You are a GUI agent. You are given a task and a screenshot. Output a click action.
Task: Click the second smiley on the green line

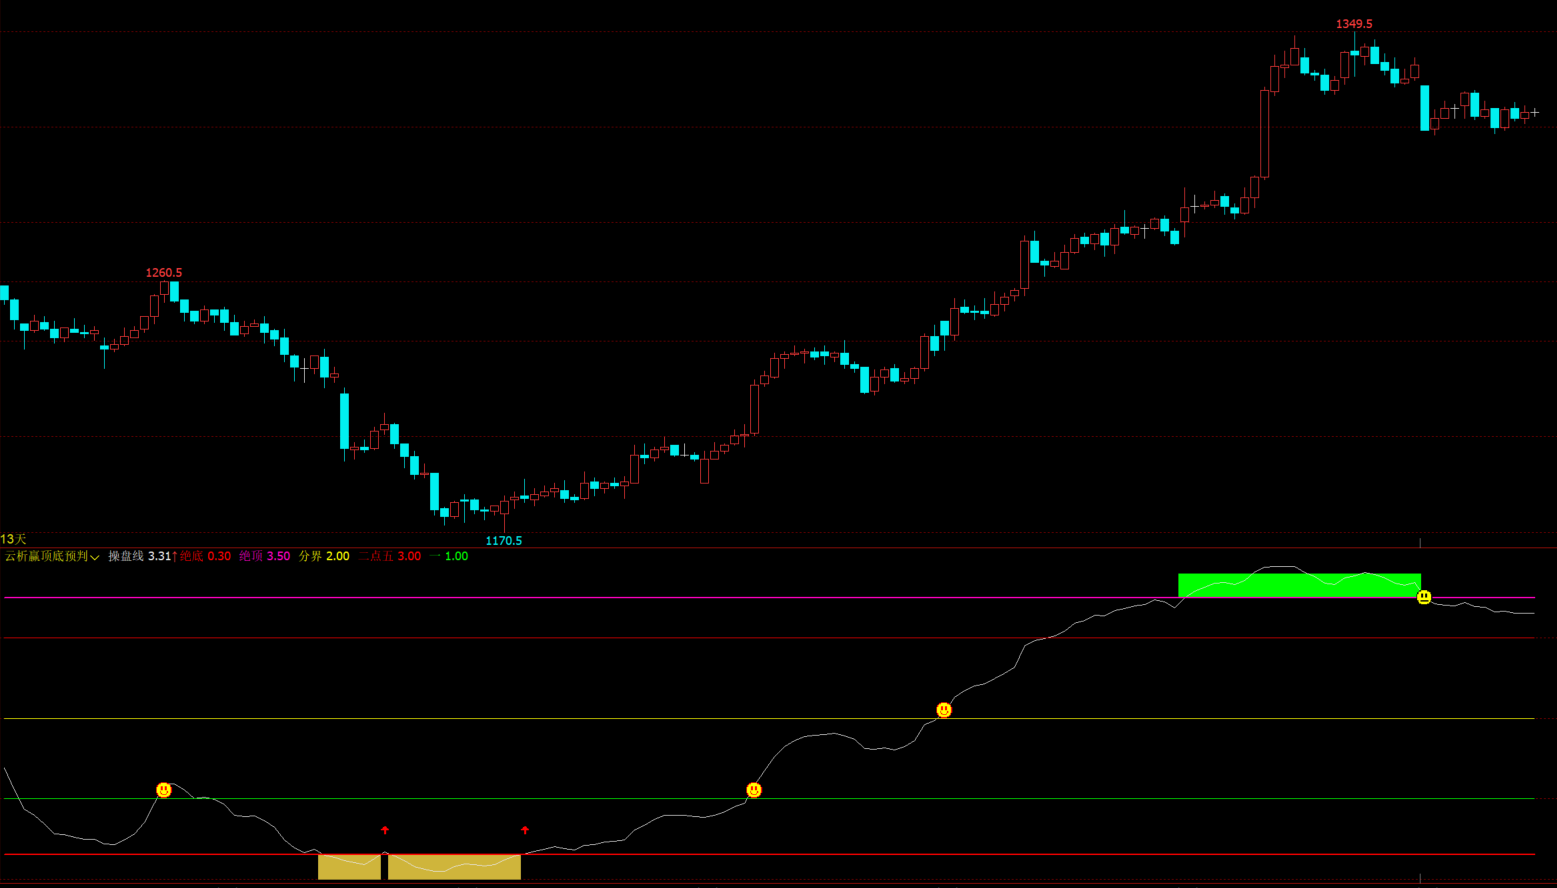pyautogui.click(x=754, y=790)
